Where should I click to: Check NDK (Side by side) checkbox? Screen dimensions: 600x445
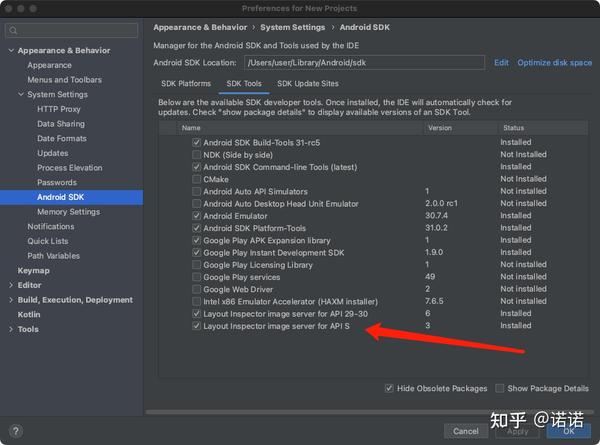click(x=196, y=155)
